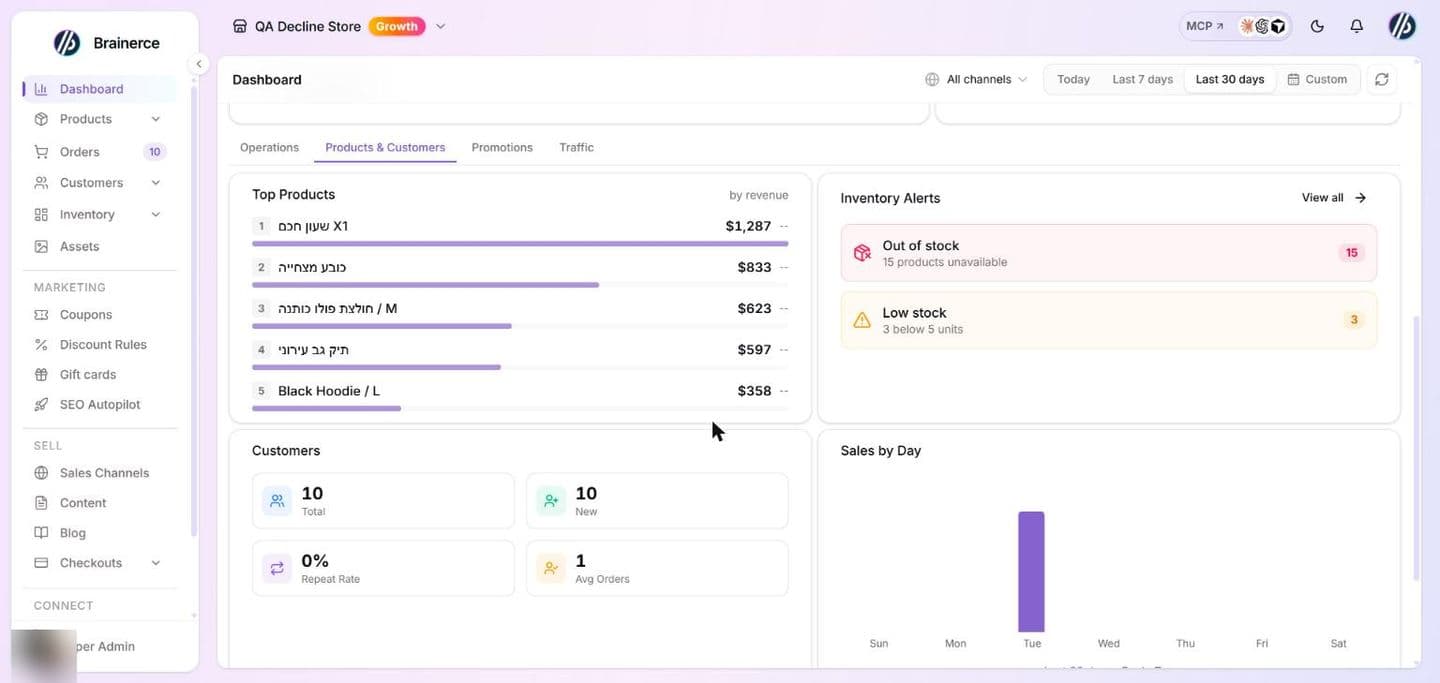Click the Customers people icon in sidebar
The height and width of the screenshot is (683, 1440).
[41, 183]
